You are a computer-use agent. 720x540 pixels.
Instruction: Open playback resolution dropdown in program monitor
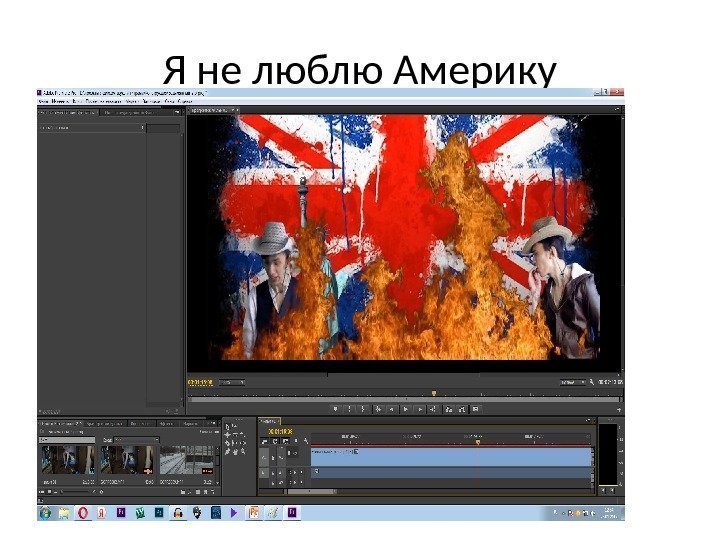point(572,382)
